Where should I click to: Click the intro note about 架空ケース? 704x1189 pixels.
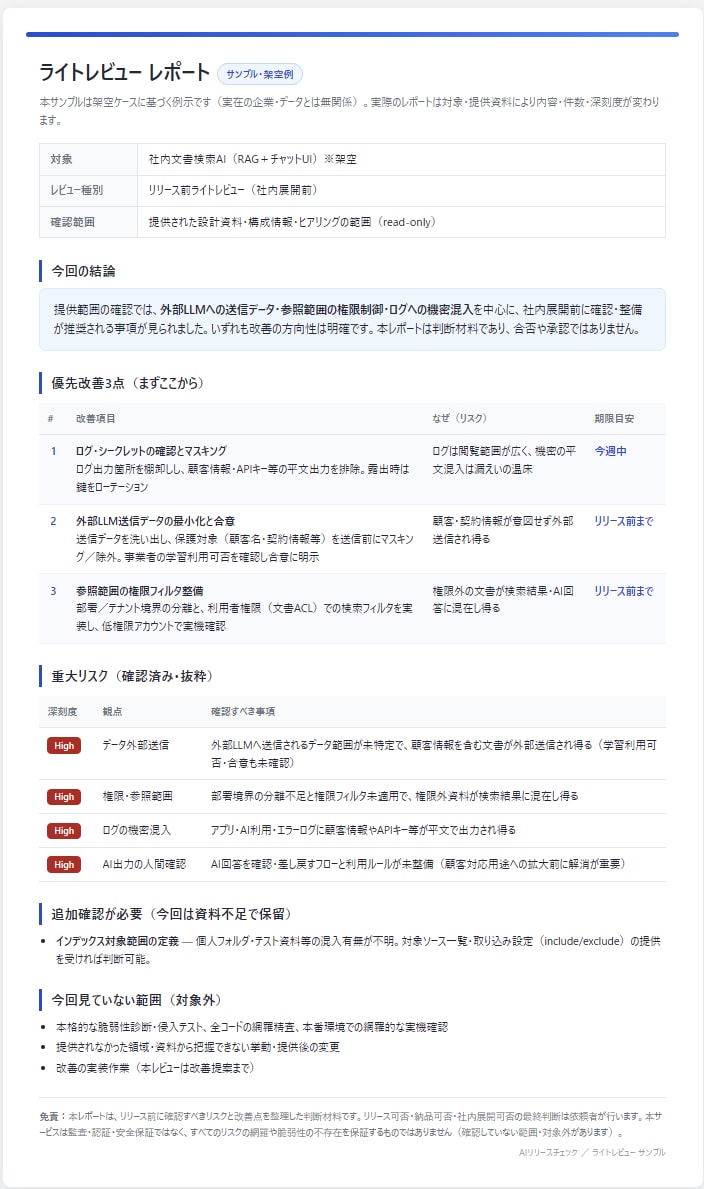tap(350, 111)
